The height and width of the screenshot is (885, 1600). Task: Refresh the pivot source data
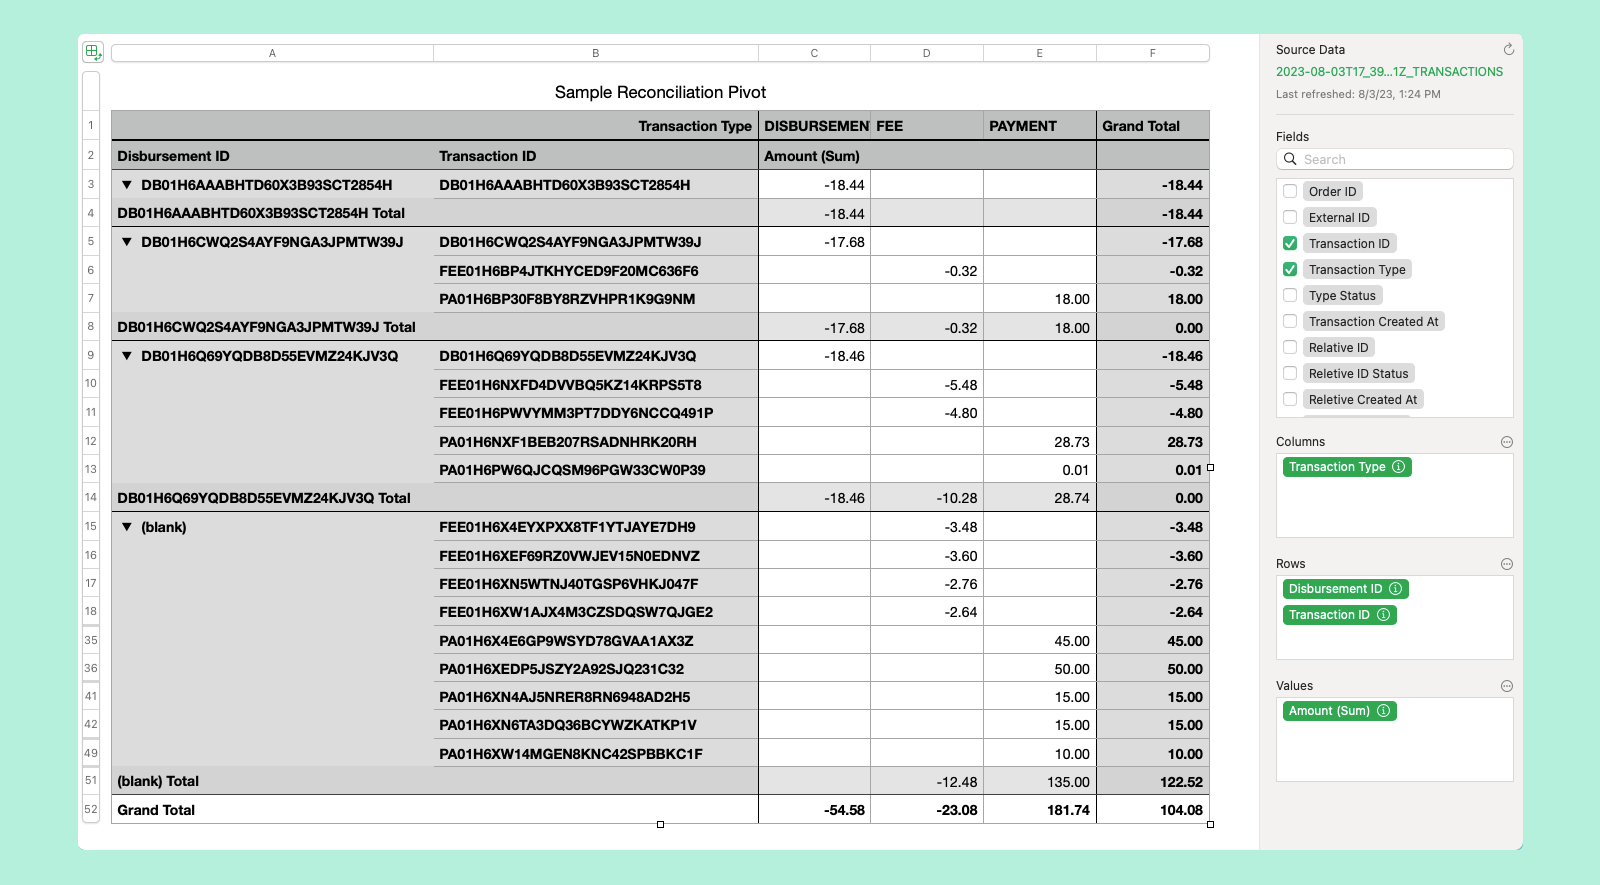pyautogui.click(x=1508, y=49)
